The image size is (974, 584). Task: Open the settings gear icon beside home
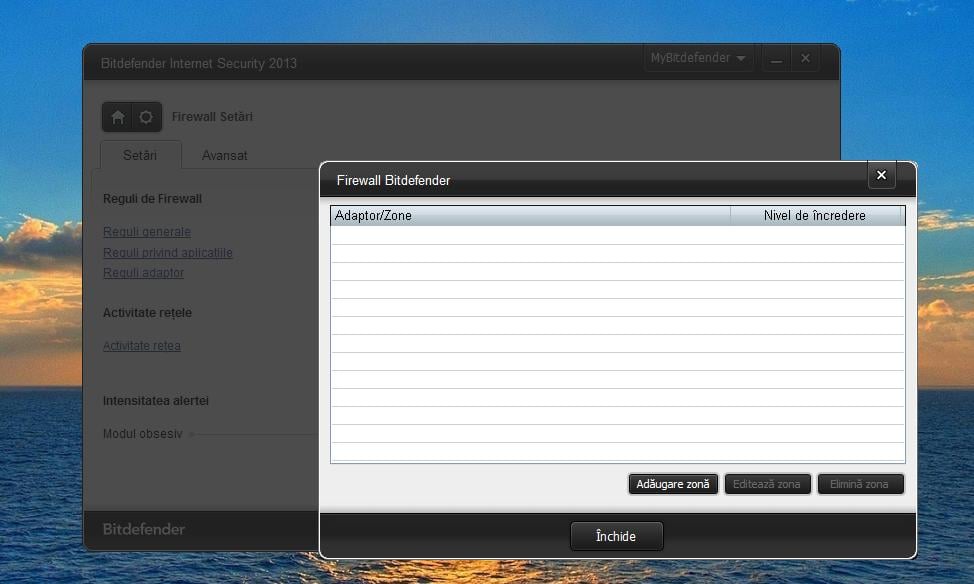pos(147,117)
